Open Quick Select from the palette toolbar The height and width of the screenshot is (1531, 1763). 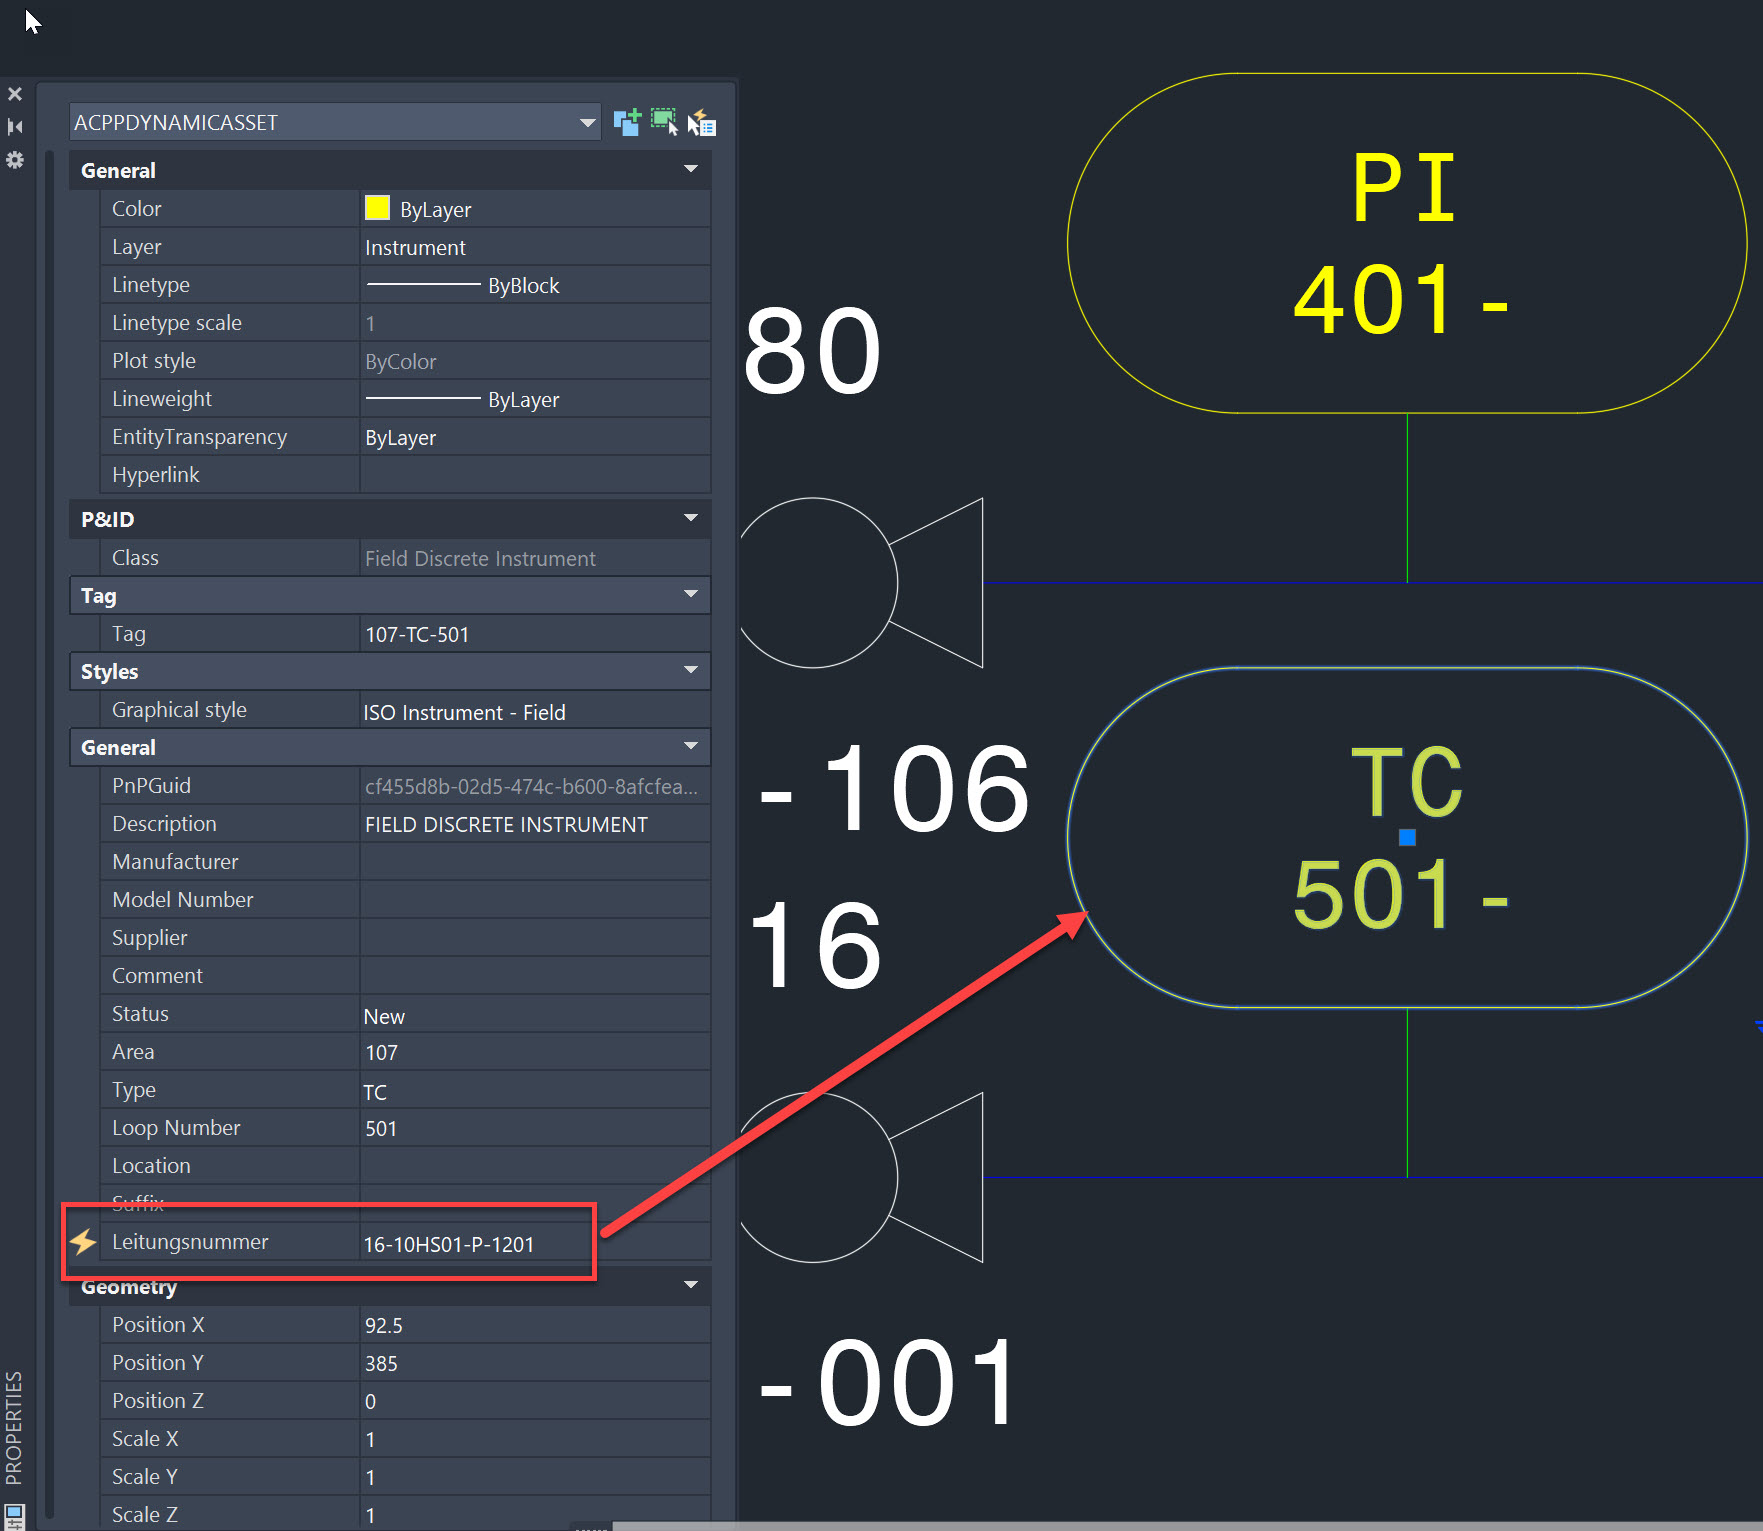(702, 121)
